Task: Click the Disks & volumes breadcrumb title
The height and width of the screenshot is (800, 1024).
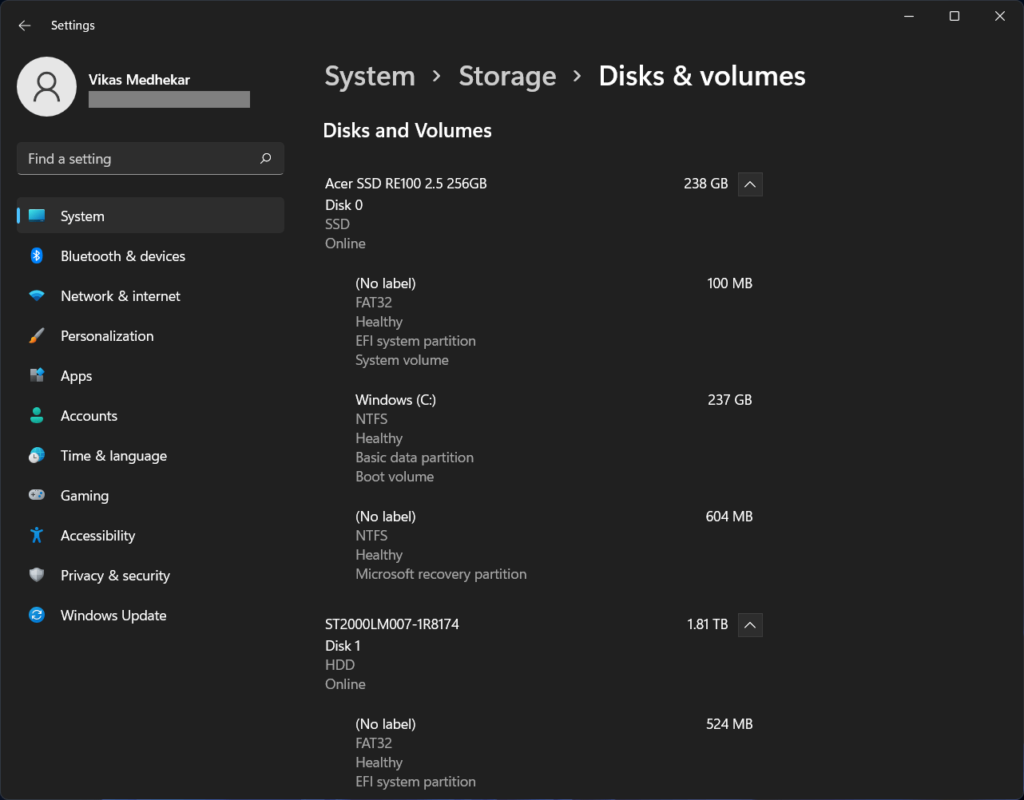Action: tap(702, 76)
